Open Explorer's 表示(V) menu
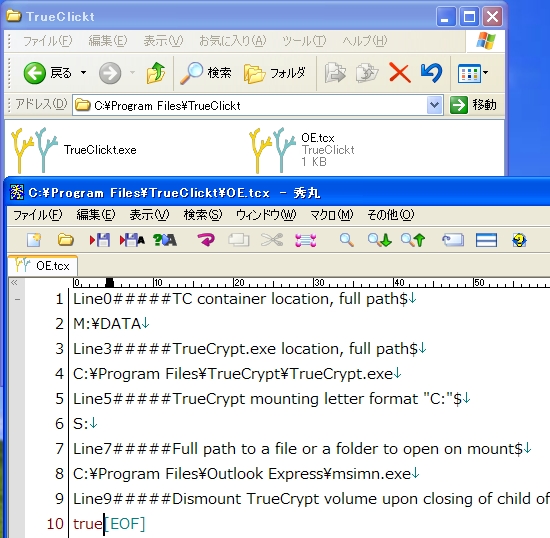 [x=163, y=41]
